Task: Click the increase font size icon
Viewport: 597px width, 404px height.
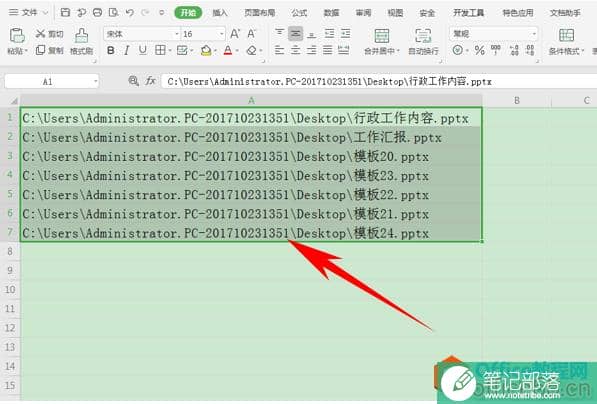Action: [x=235, y=34]
